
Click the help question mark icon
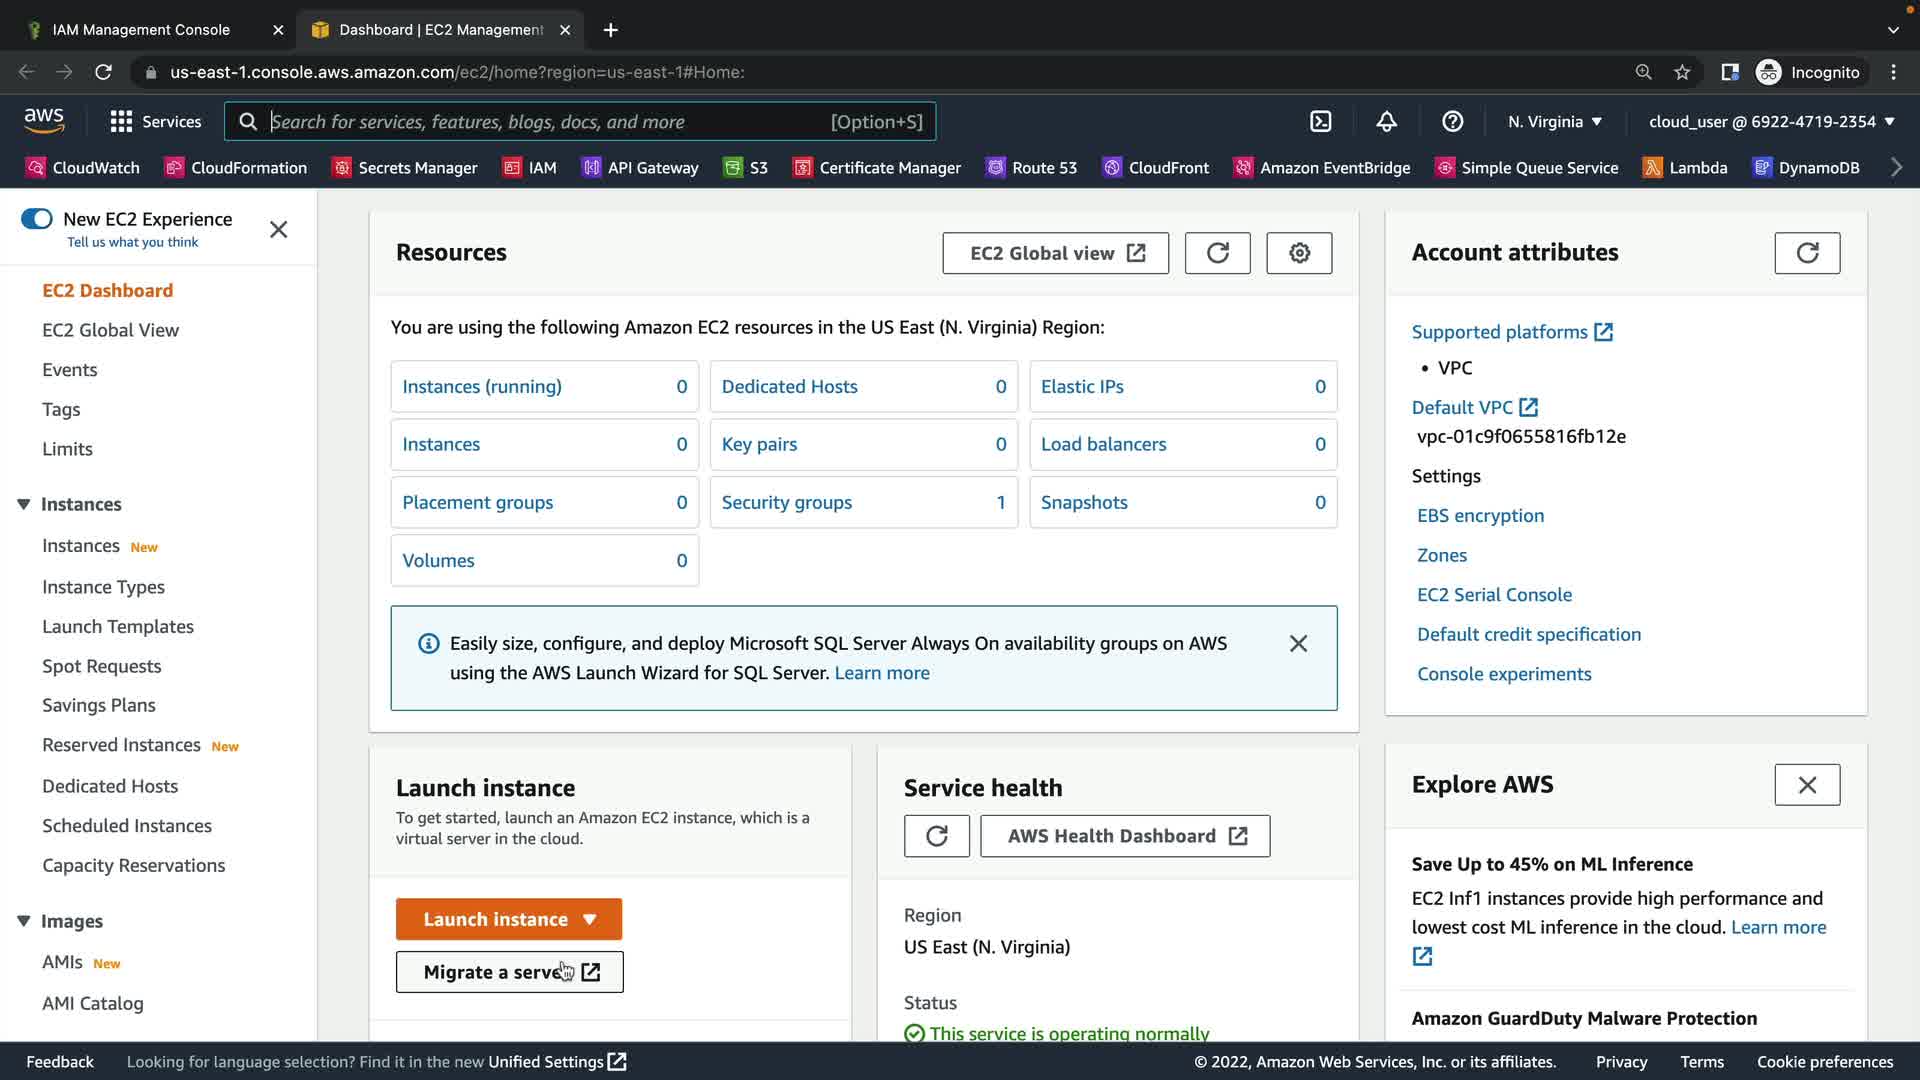point(1452,122)
